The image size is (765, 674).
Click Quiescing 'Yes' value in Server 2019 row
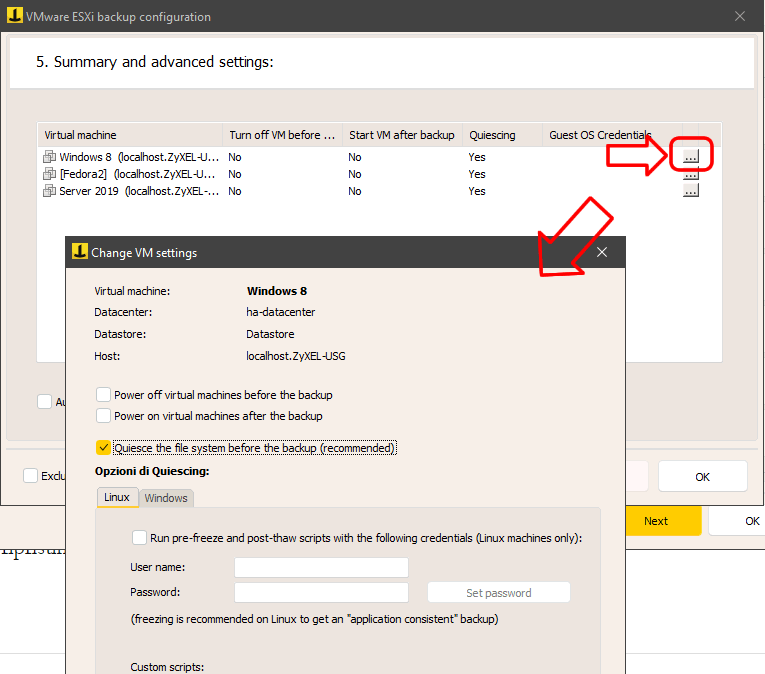pos(477,191)
